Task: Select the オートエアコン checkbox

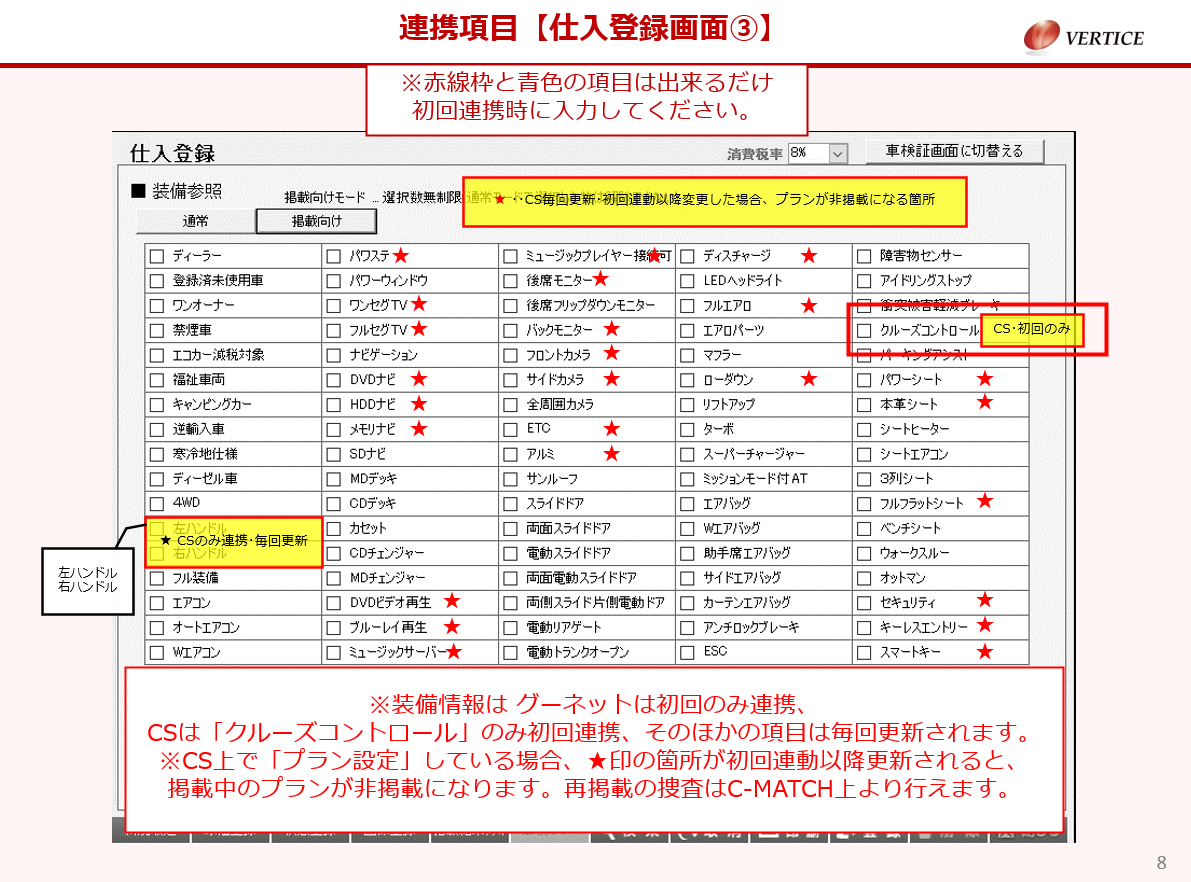Action: [157, 628]
